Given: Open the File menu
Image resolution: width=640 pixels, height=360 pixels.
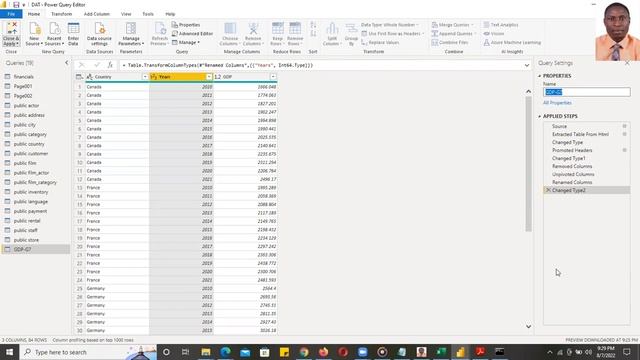Looking at the screenshot, I should pyautogui.click(x=11, y=14).
